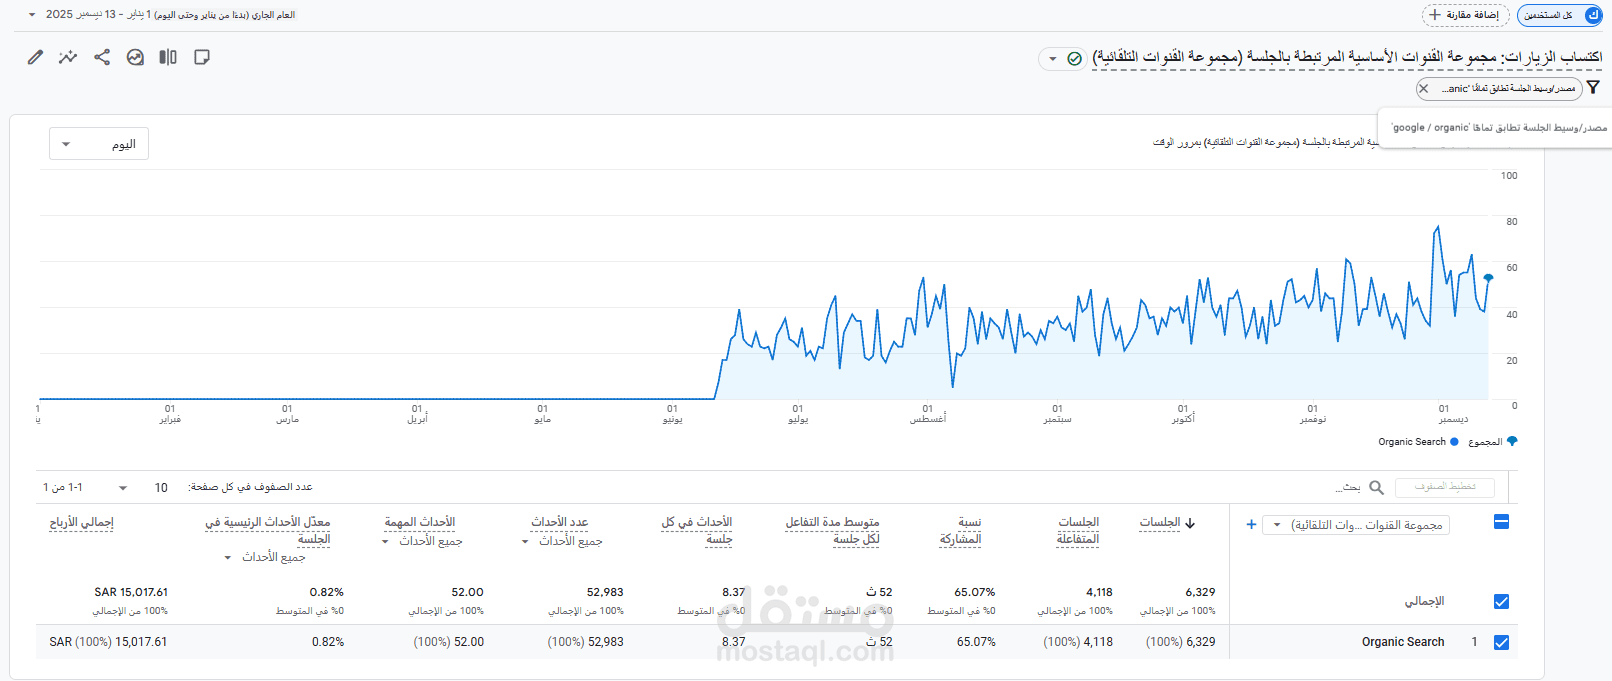Sort by الجلسات column header
Viewport: 1612px width, 681px height.
[x=1160, y=522]
